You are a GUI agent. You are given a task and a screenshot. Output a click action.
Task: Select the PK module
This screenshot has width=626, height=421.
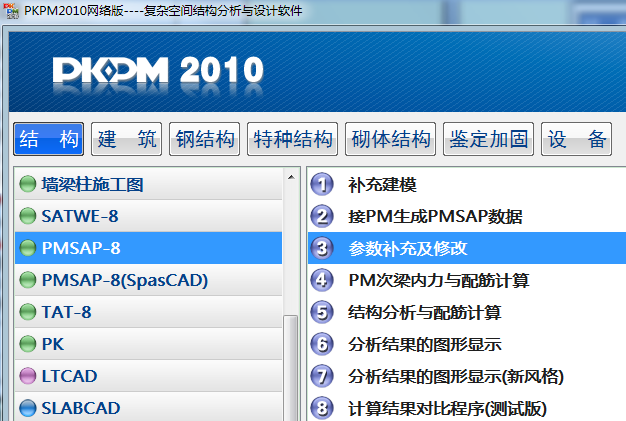pos(149,344)
